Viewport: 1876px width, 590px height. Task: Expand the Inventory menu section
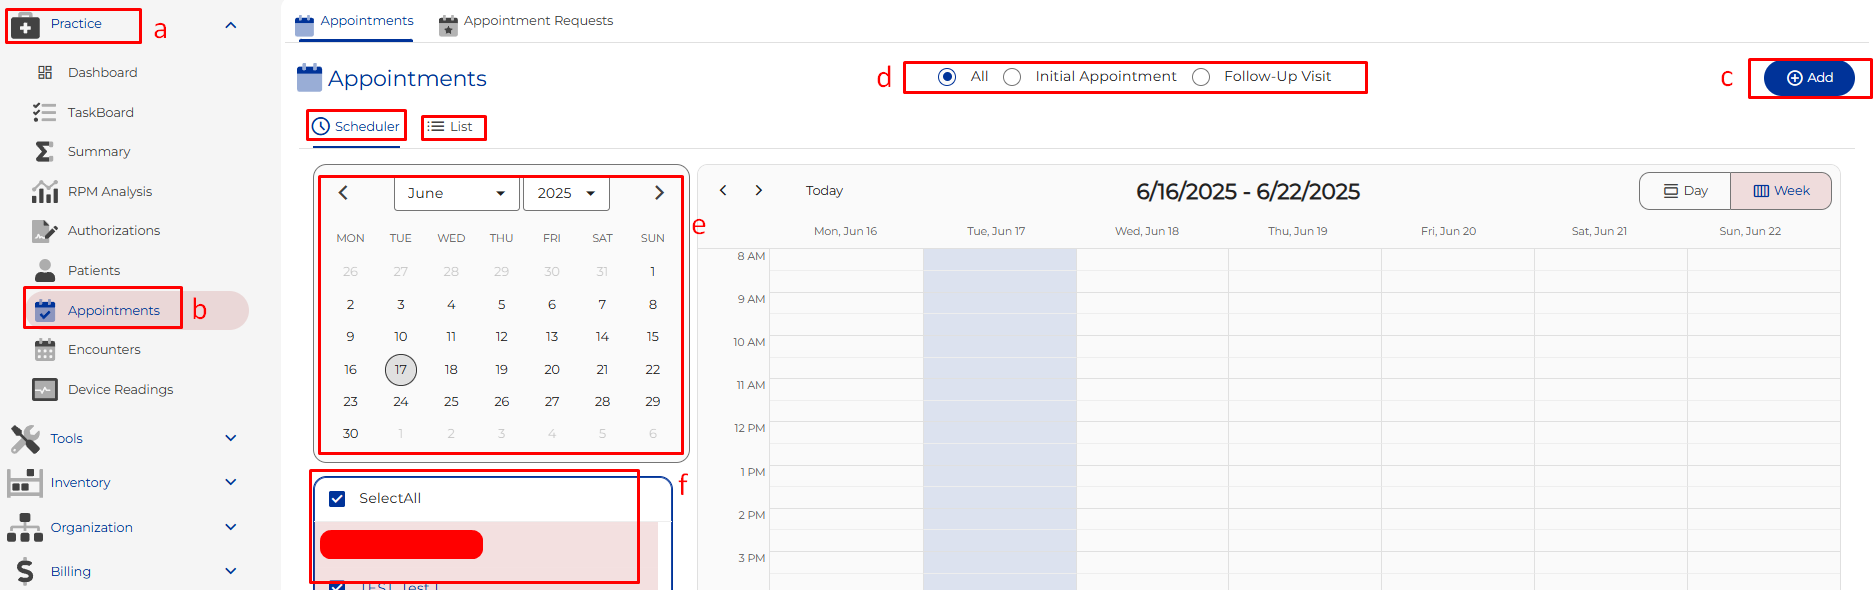231,482
